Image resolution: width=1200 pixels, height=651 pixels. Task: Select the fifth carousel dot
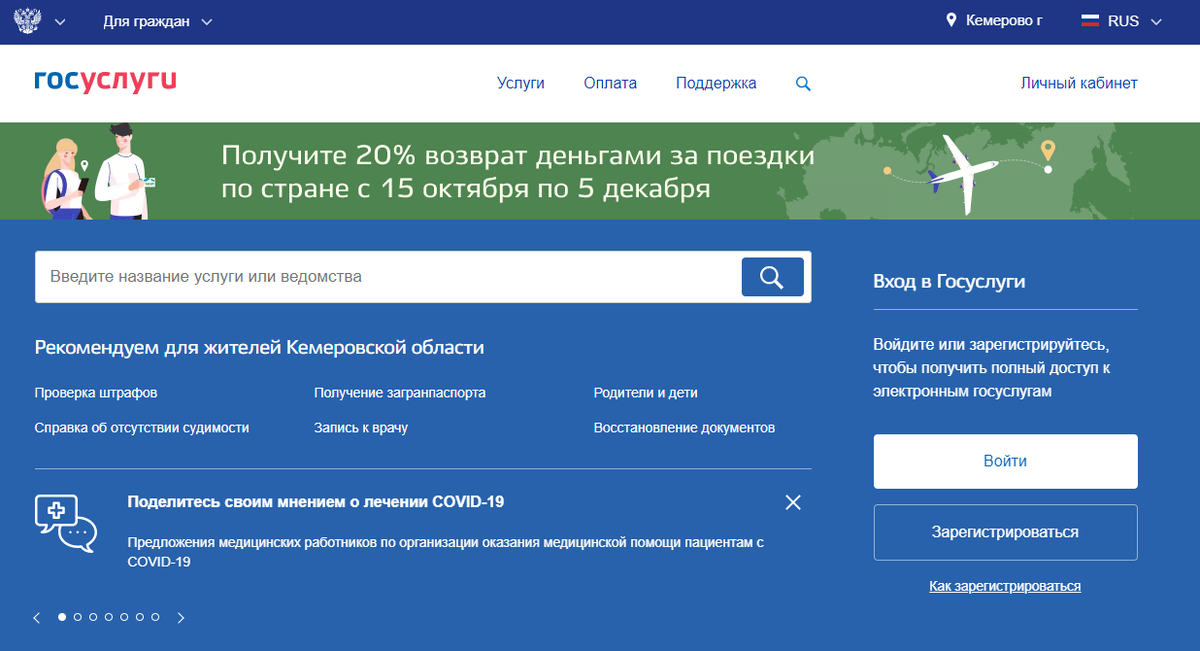coord(124,617)
